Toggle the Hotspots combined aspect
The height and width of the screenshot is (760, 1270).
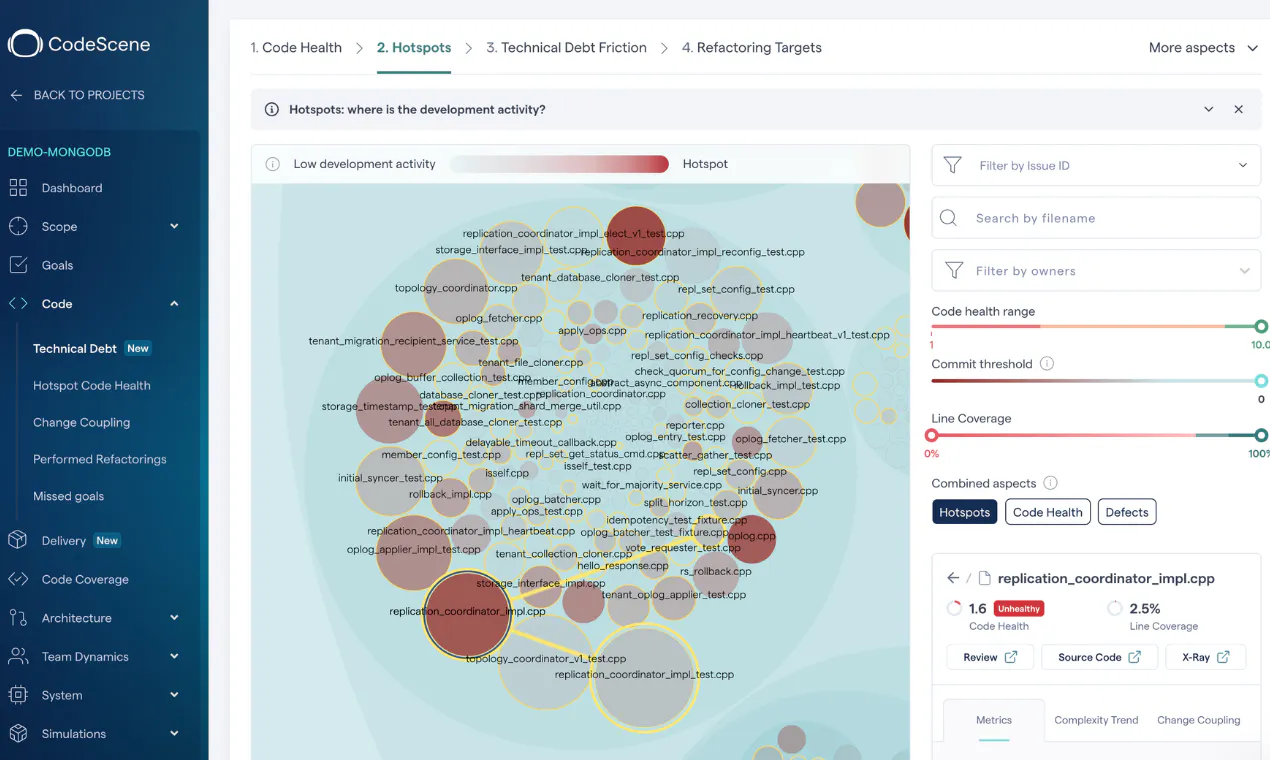[x=965, y=512]
